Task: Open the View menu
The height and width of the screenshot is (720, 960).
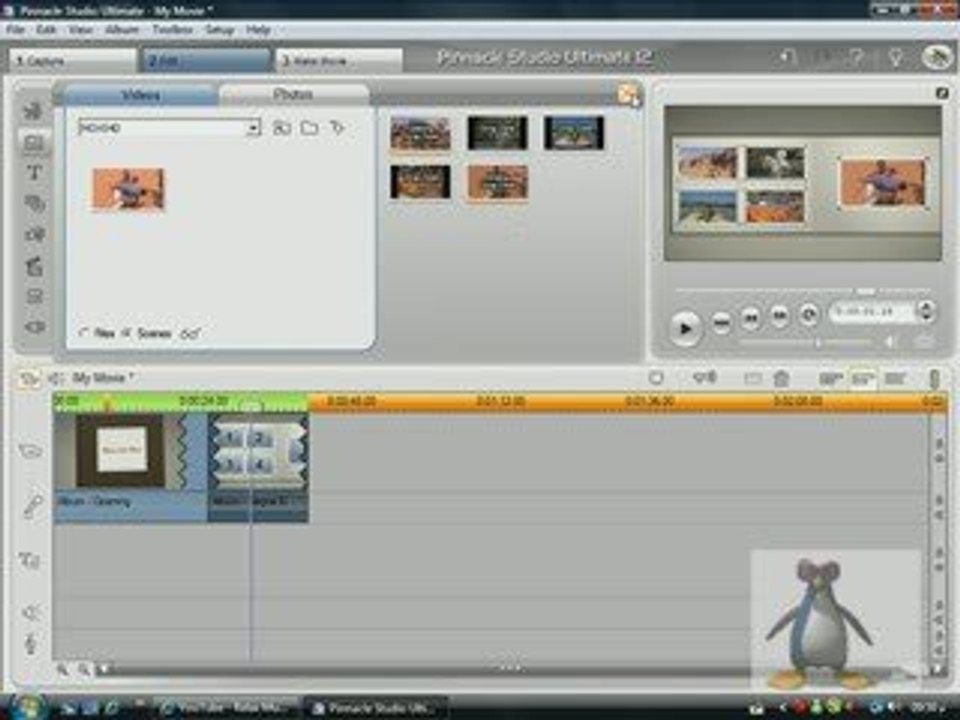Action: pos(80,29)
